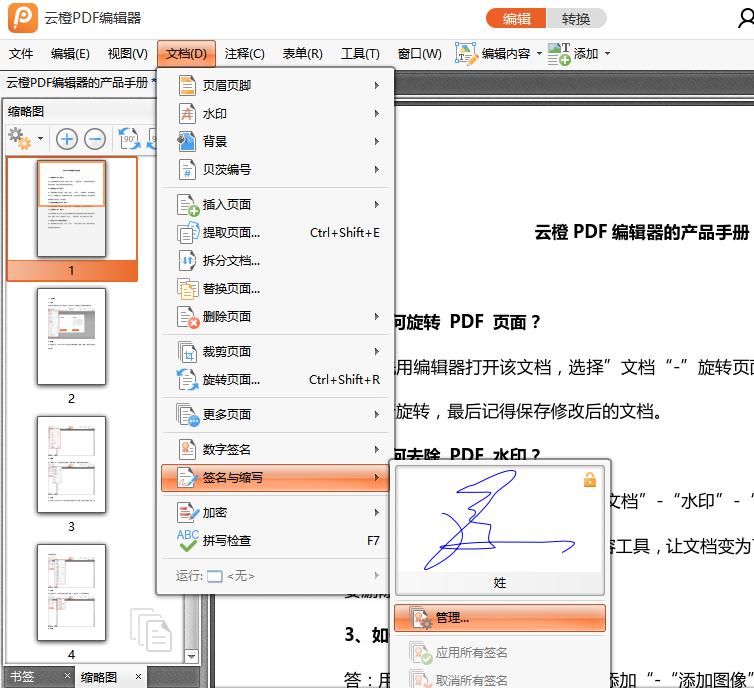Switch to 转换 mode toggle
This screenshot has width=754, height=688.
[576, 19]
